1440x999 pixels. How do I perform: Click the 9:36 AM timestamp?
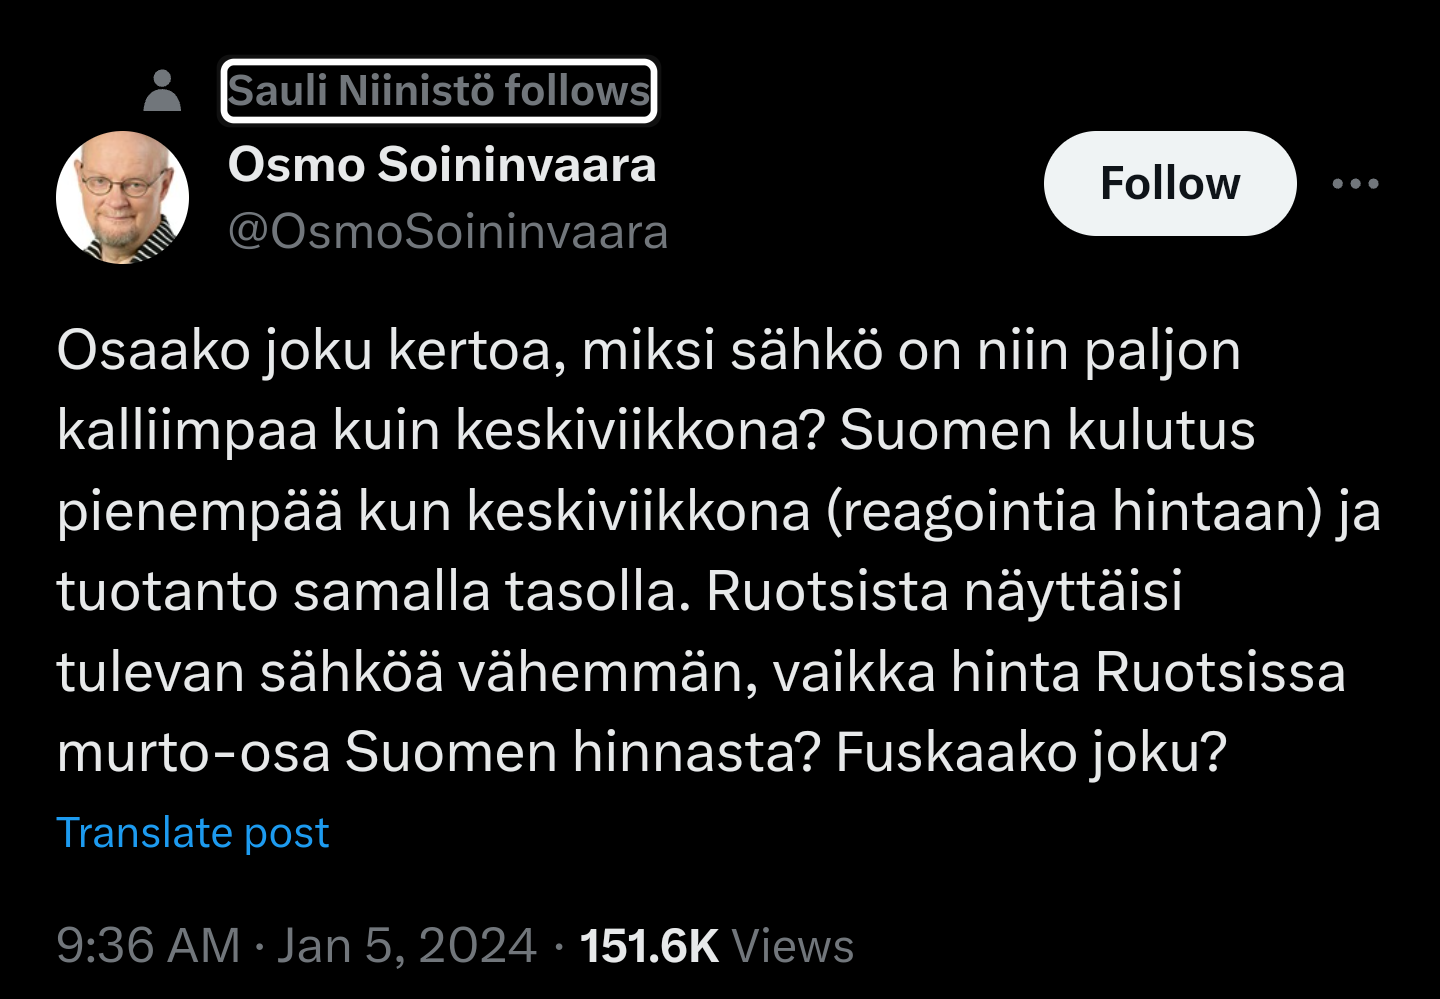point(148,946)
